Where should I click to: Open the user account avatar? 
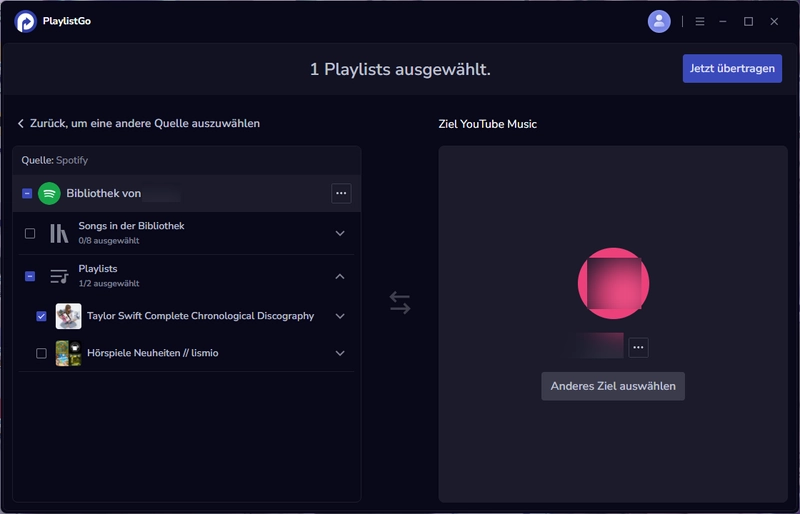click(x=659, y=21)
